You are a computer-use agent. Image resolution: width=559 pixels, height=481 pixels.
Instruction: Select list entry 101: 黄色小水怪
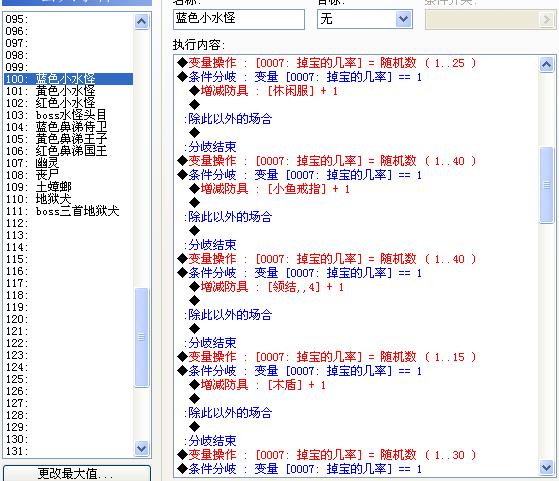(x=68, y=91)
